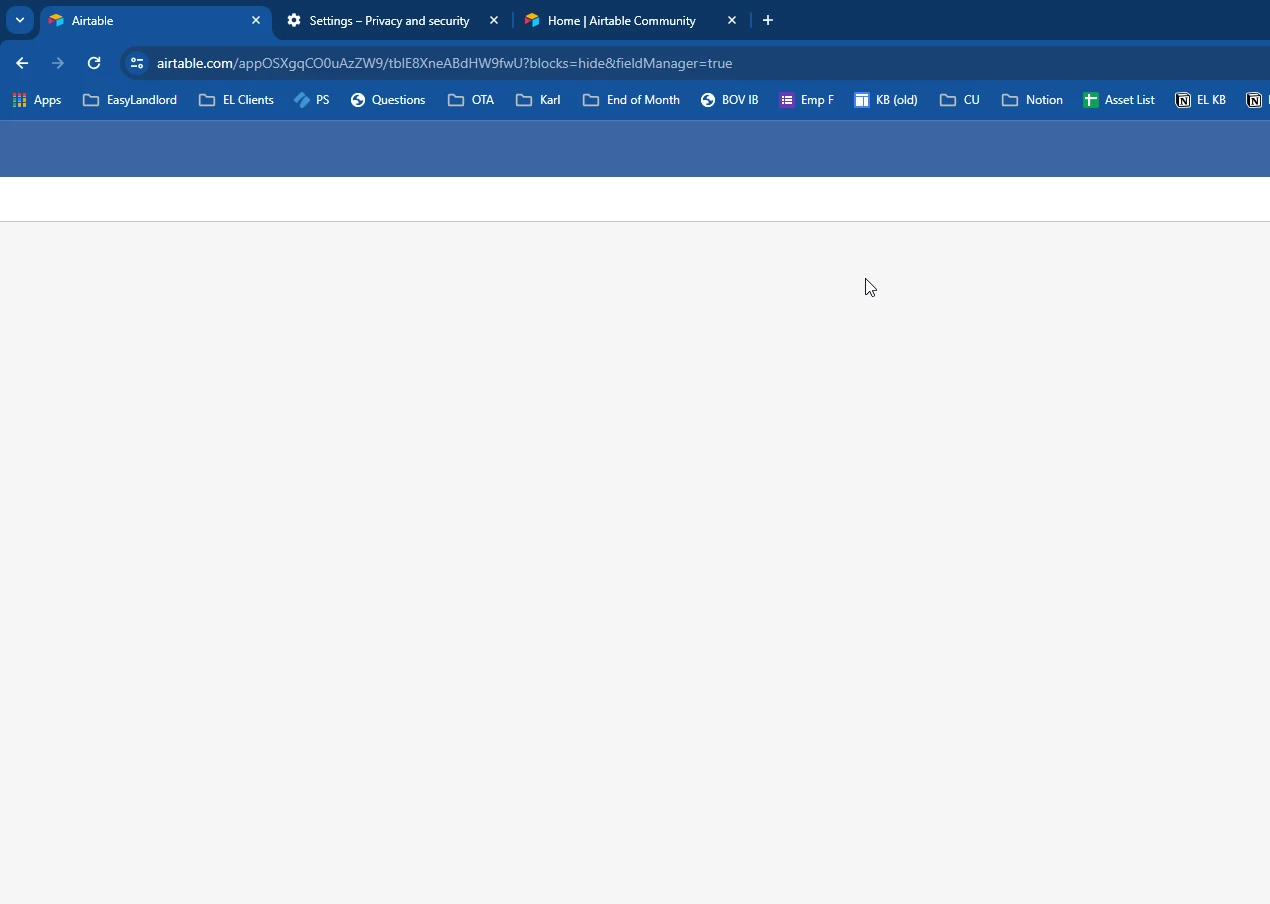
Task: Open the Settings – Privacy and security tab
Action: (392, 20)
